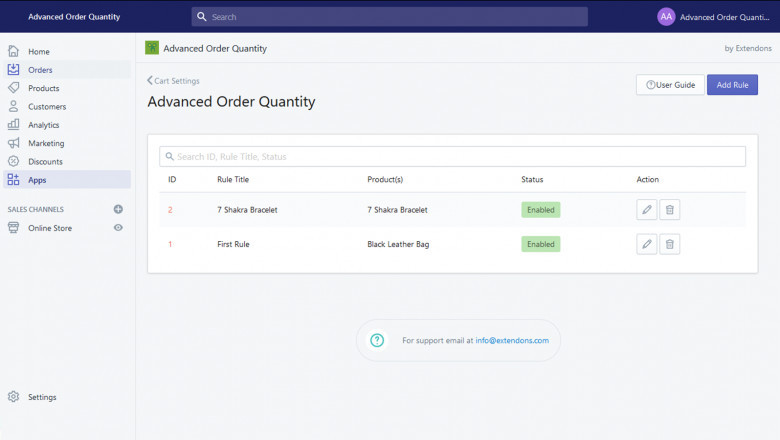Click the info@extendons.com email link

click(512, 341)
